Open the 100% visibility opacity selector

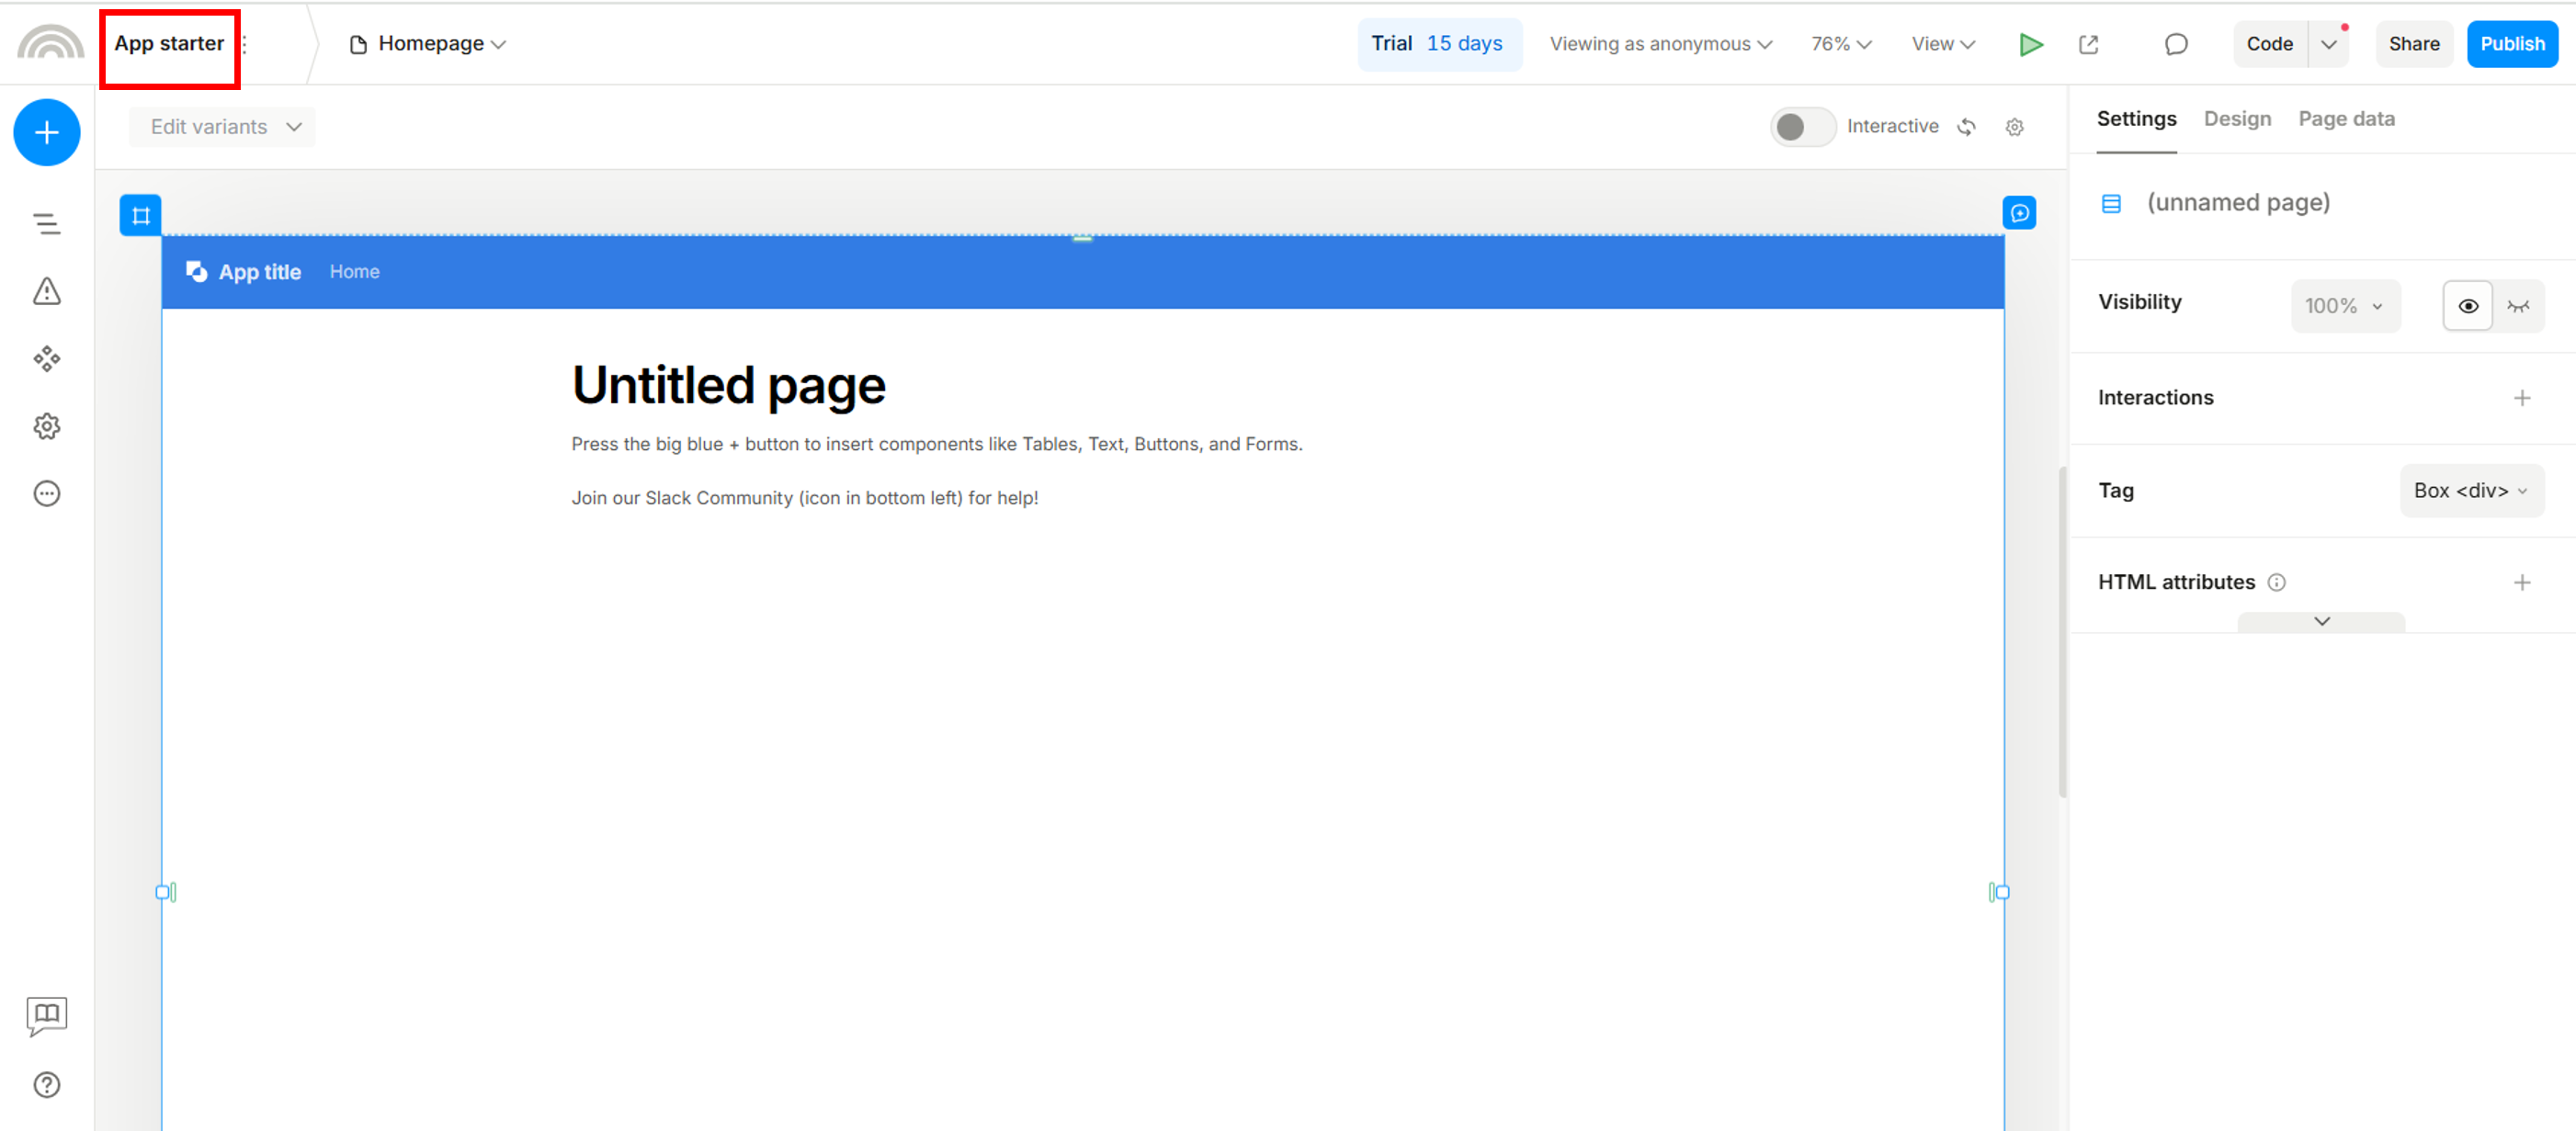(x=2344, y=306)
